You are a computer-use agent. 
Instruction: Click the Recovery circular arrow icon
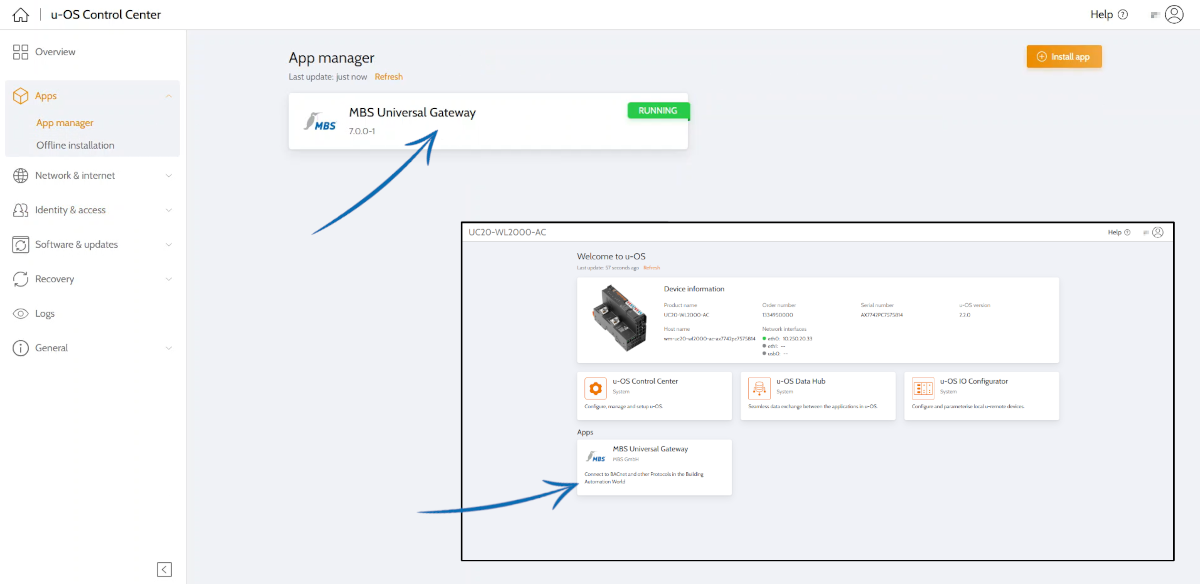click(x=20, y=279)
